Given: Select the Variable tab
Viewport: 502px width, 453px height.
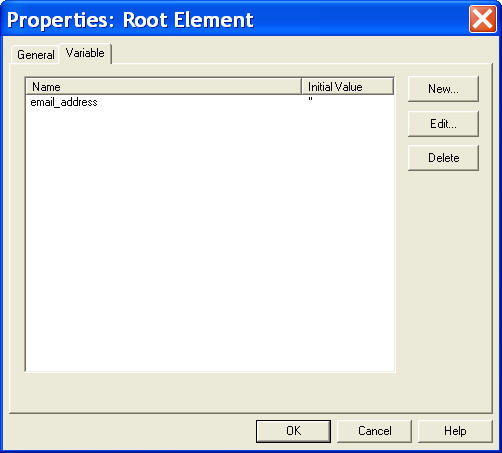Looking at the screenshot, I should click(85, 53).
